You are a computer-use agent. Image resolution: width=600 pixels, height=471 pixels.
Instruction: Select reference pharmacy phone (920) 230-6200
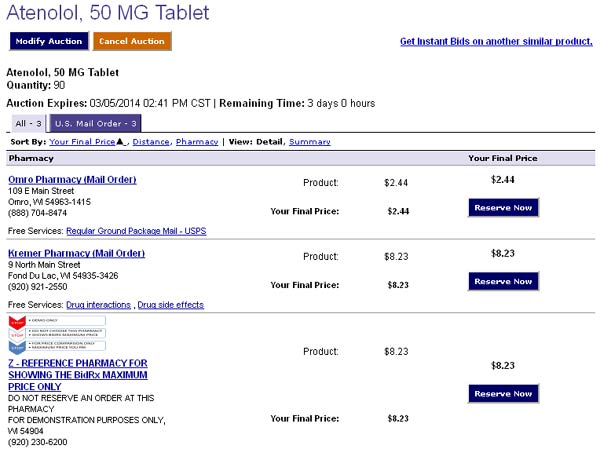tap(38, 442)
